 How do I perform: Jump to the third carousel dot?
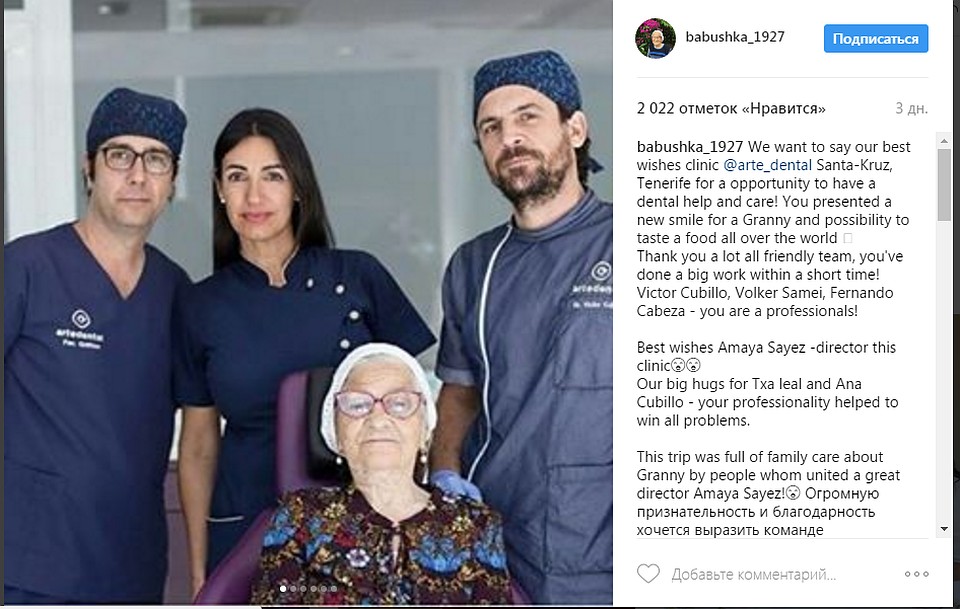303,589
